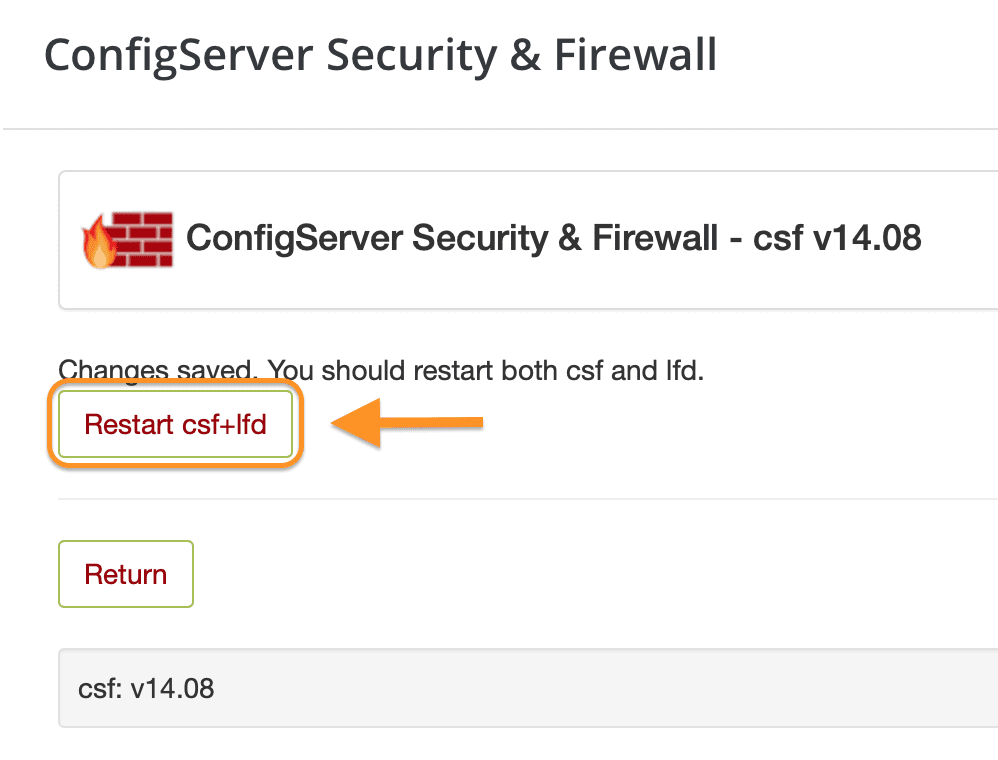Click the version number v14.08 in the header
998x760 pixels.
tap(873, 238)
